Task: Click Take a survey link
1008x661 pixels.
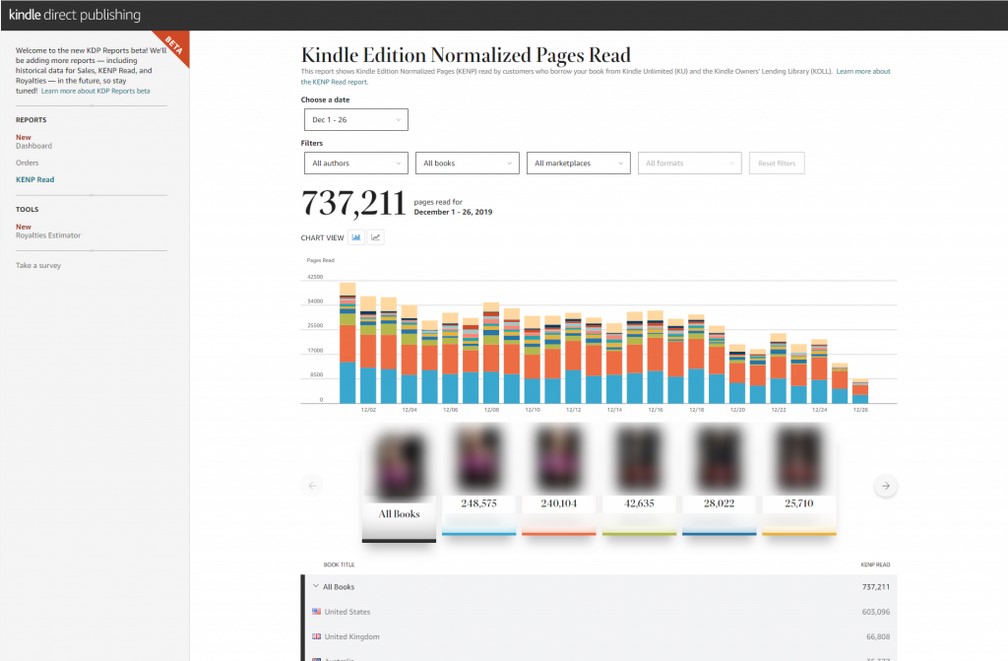Action: click(39, 265)
